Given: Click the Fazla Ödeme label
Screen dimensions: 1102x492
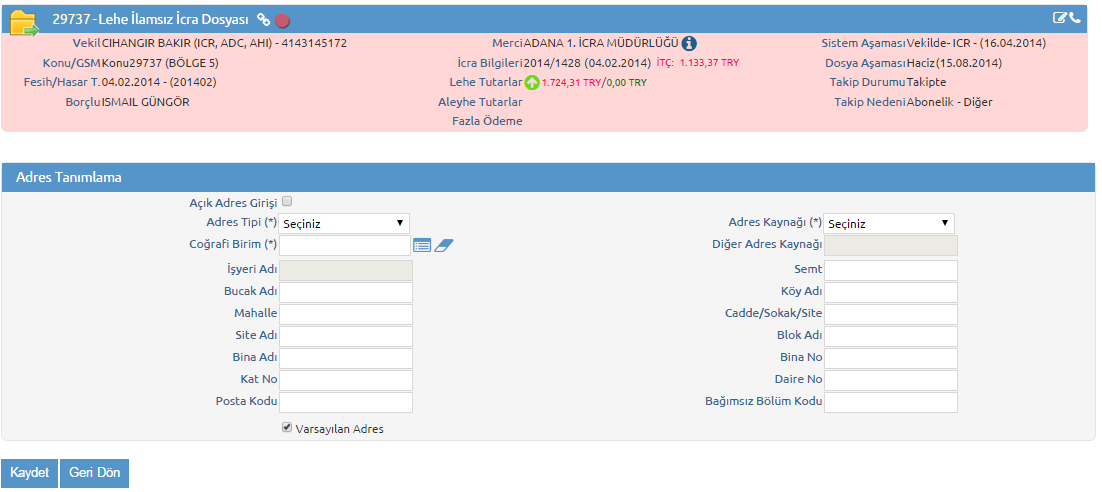Looking at the screenshot, I should click(x=487, y=122).
